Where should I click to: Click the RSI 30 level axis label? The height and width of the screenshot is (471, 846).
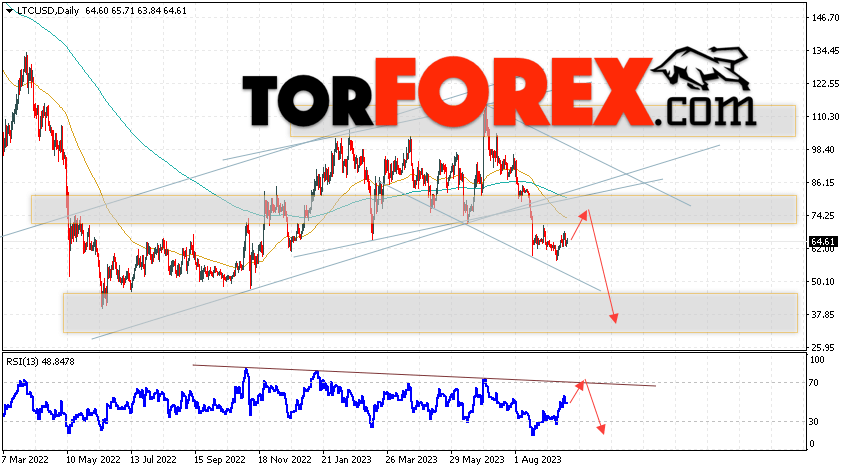(x=814, y=421)
